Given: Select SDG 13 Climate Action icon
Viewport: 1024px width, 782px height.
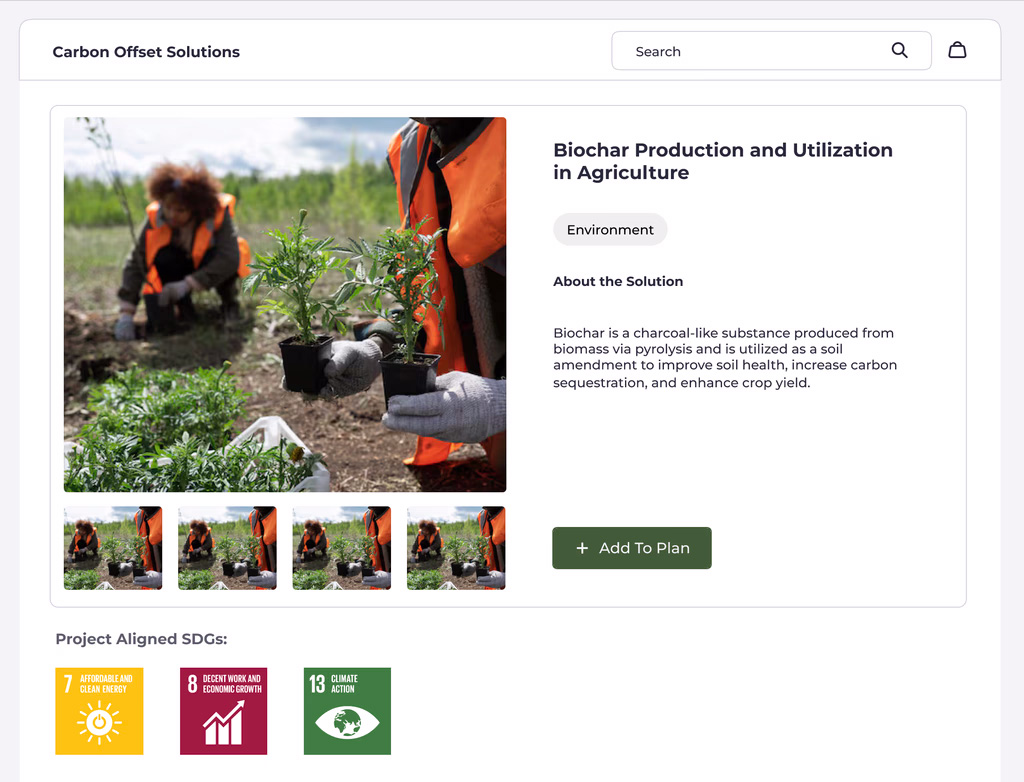Looking at the screenshot, I should click(347, 711).
